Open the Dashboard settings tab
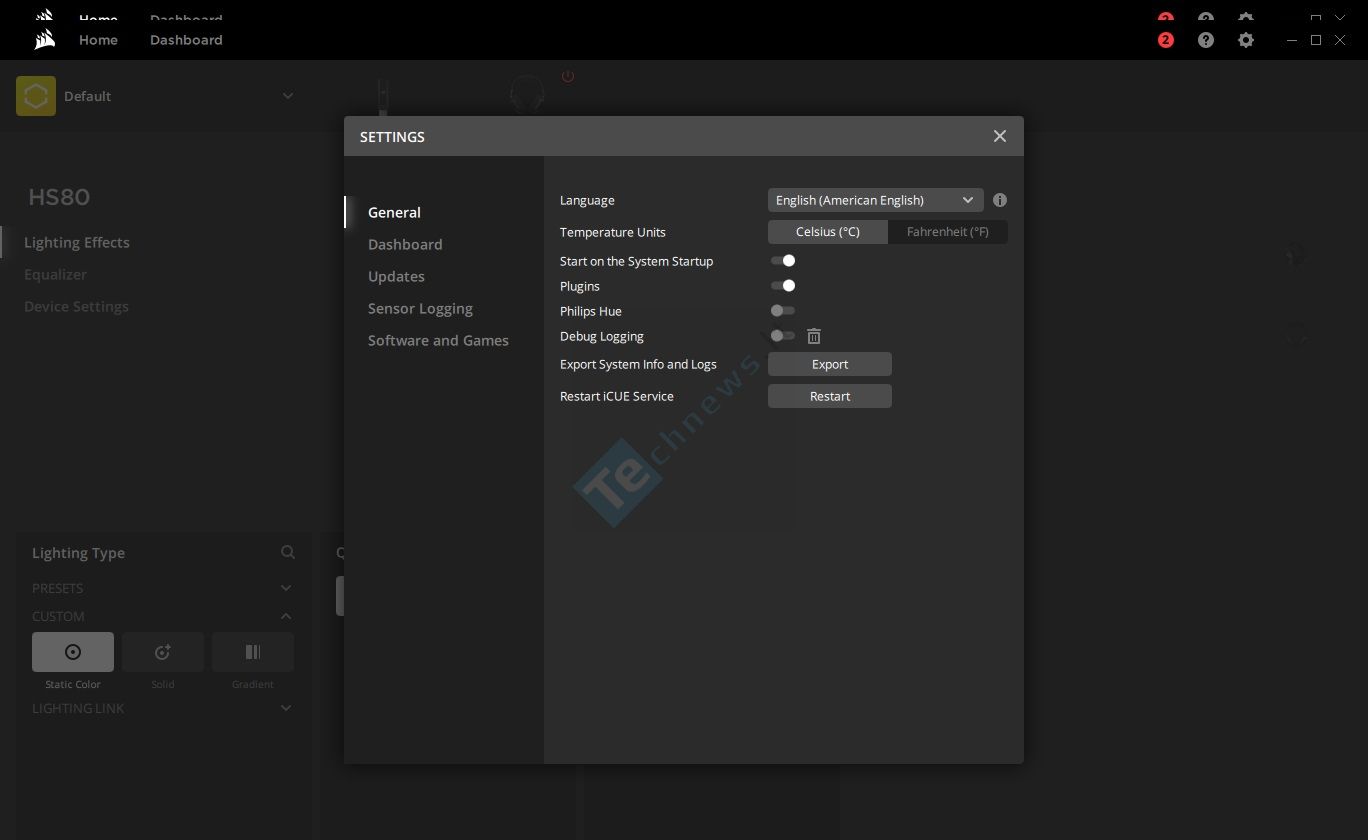The width and height of the screenshot is (1368, 840). (405, 244)
